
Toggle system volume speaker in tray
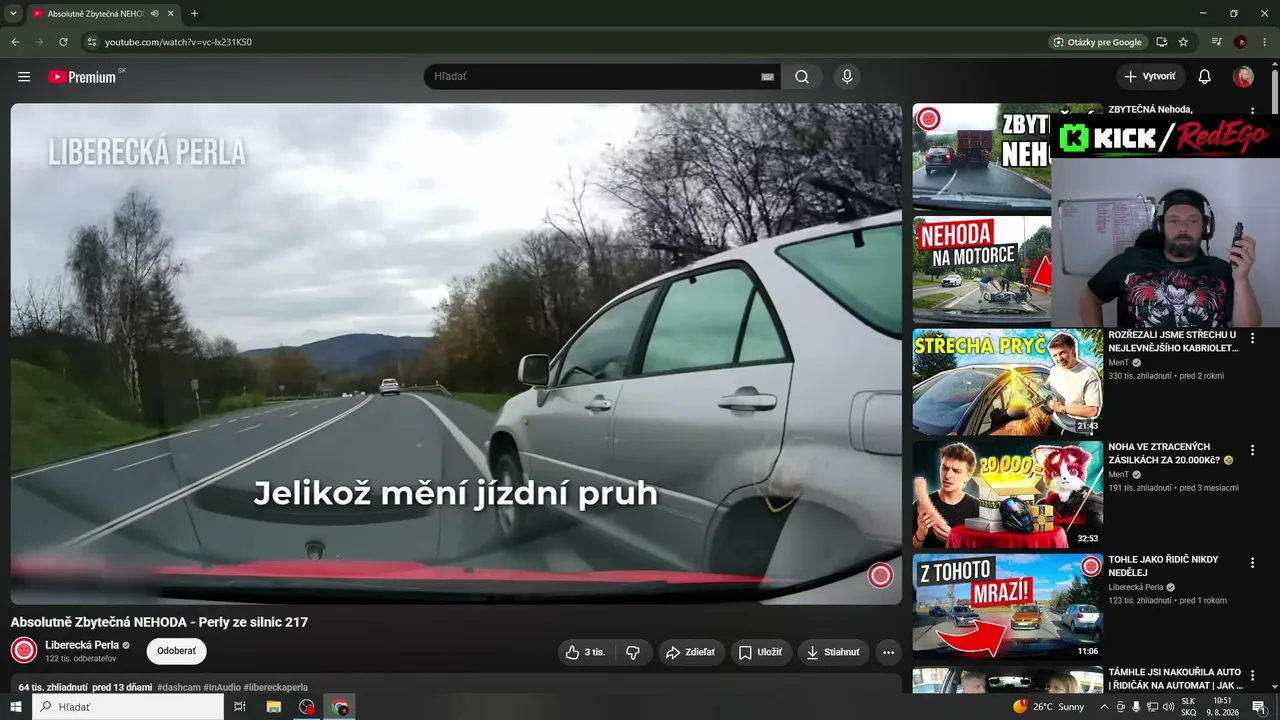click(1168, 707)
